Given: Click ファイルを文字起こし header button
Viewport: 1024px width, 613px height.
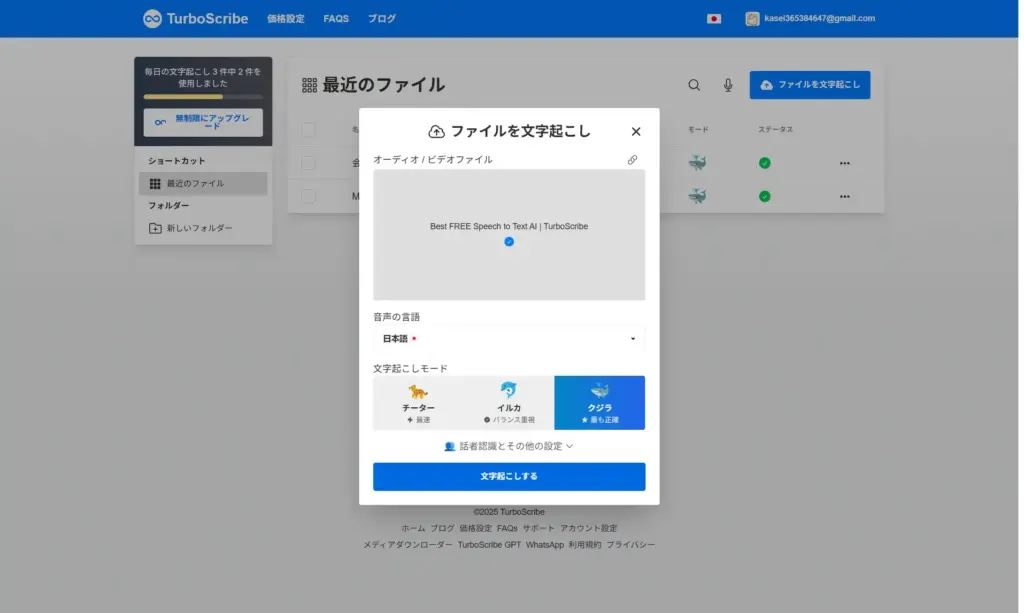Looking at the screenshot, I should tap(810, 85).
